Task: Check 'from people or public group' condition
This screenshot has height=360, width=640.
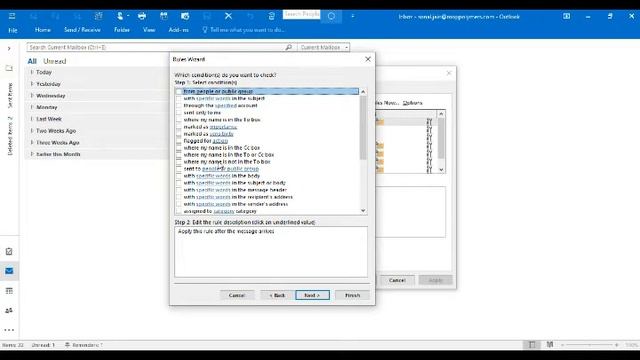Action: (x=178, y=91)
